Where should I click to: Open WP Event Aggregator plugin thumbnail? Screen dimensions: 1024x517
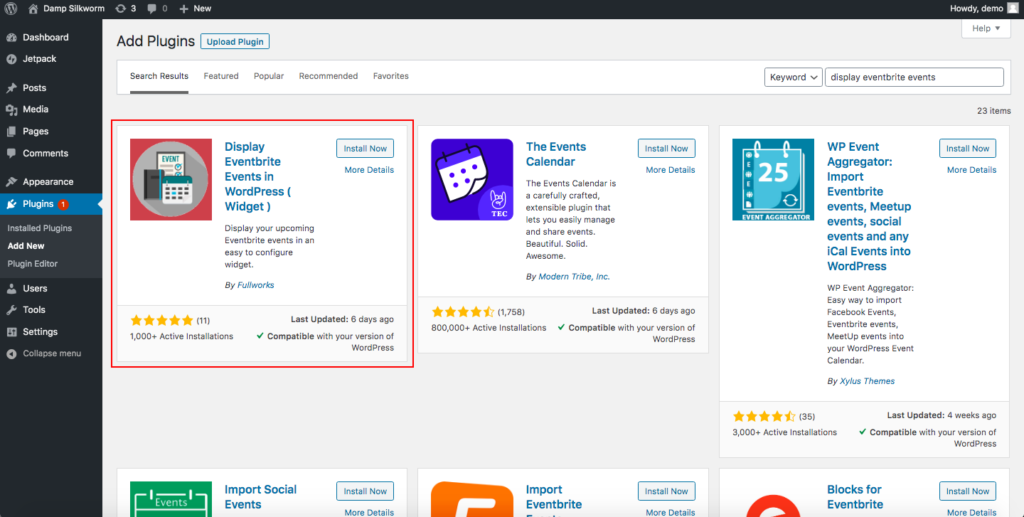(x=773, y=180)
